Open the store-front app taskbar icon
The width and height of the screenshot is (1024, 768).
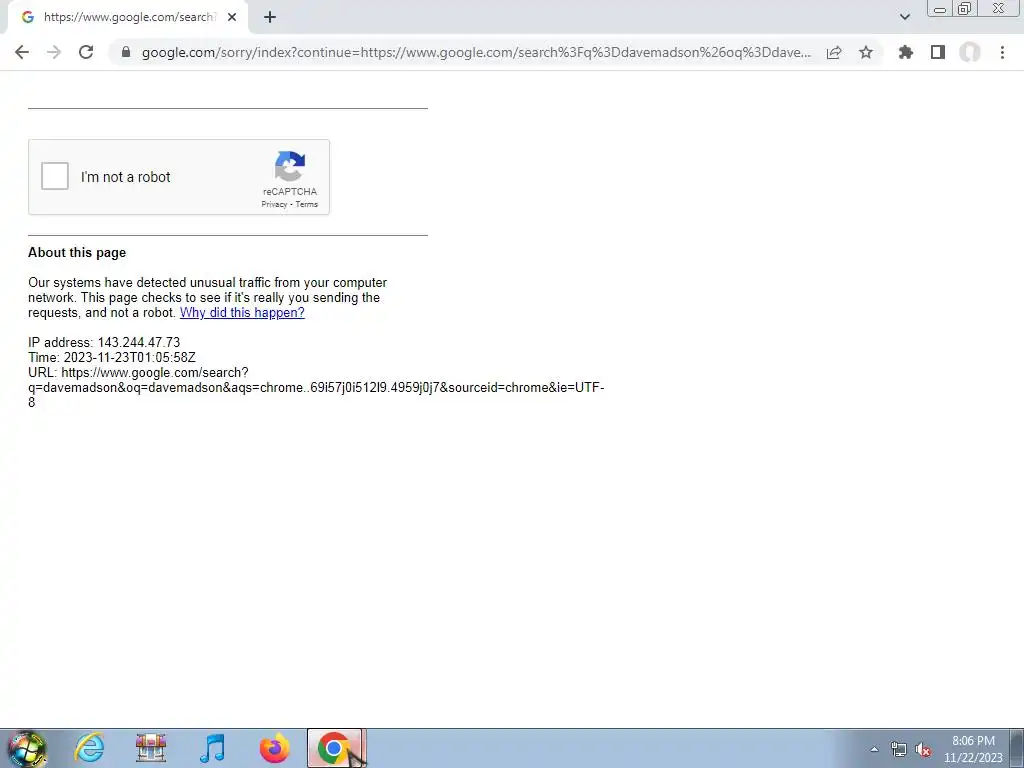point(151,748)
